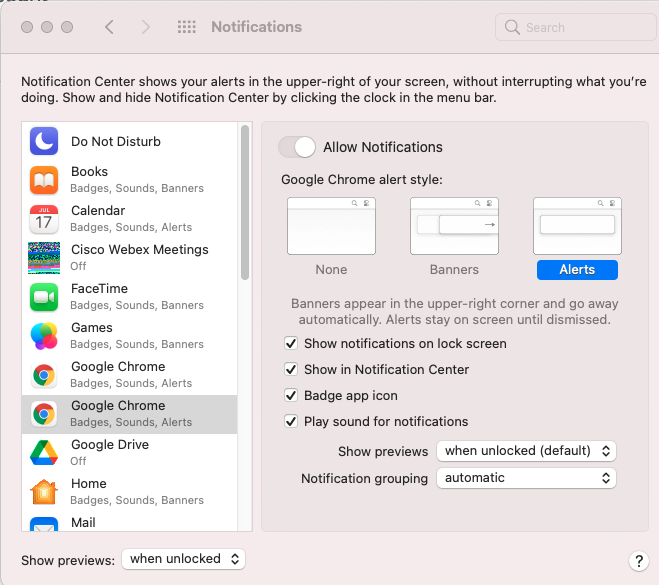The width and height of the screenshot is (659, 585).
Task: Uncheck Badge app icon
Action: pos(291,395)
